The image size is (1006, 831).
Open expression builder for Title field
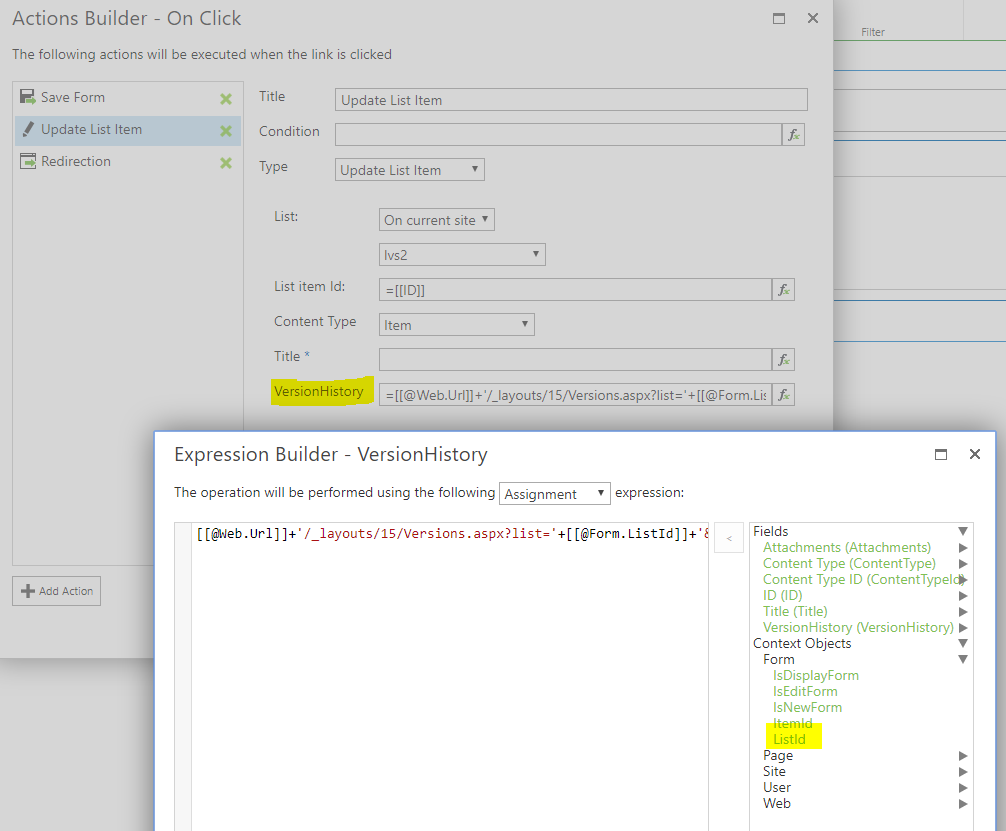tap(784, 360)
